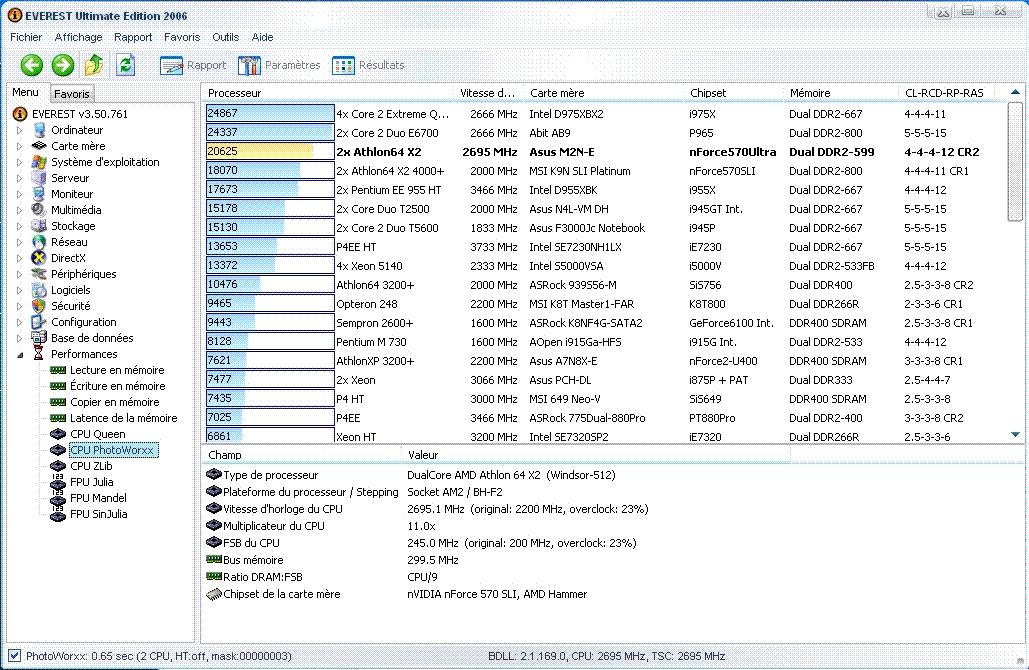This screenshot has width=1029, height=670.
Task: Open the CPU Queen benchmark
Action: tap(98, 434)
